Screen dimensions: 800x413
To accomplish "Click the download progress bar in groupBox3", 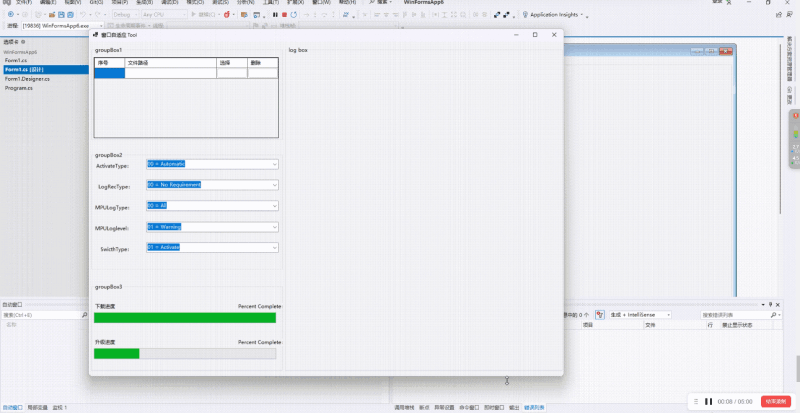I will pos(185,318).
